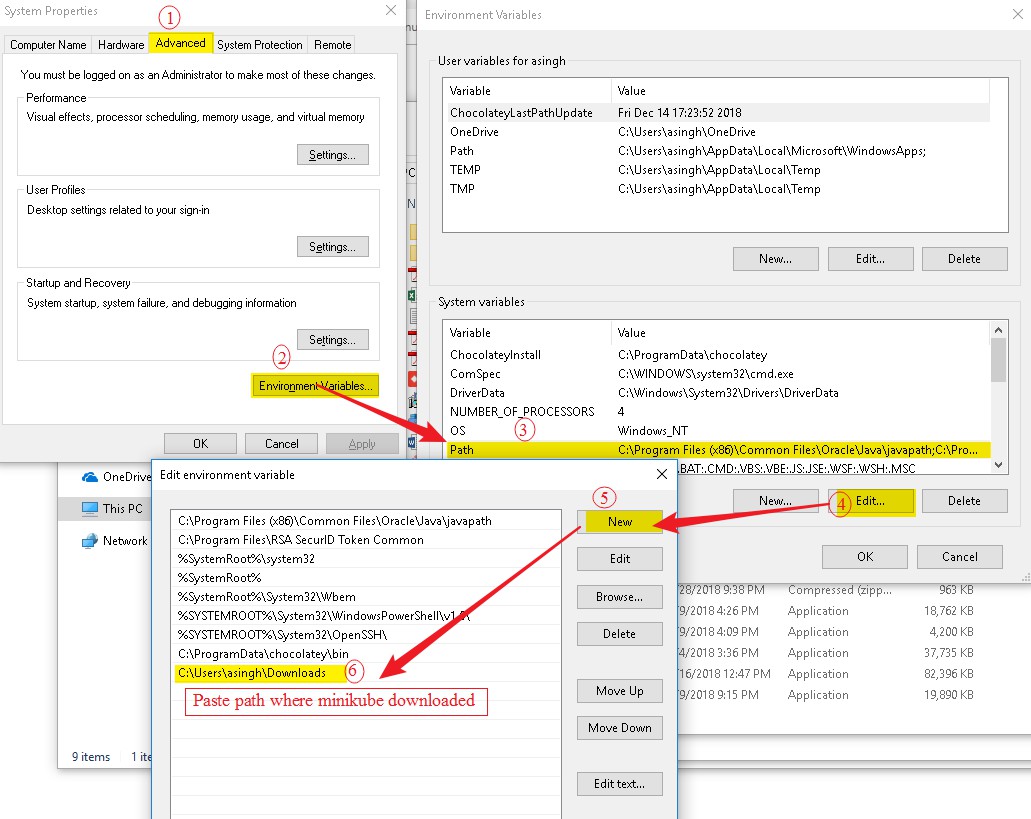1031x819 pixels.
Task: Click Edit in Edit environment variable dialog
Action: click(x=619, y=559)
